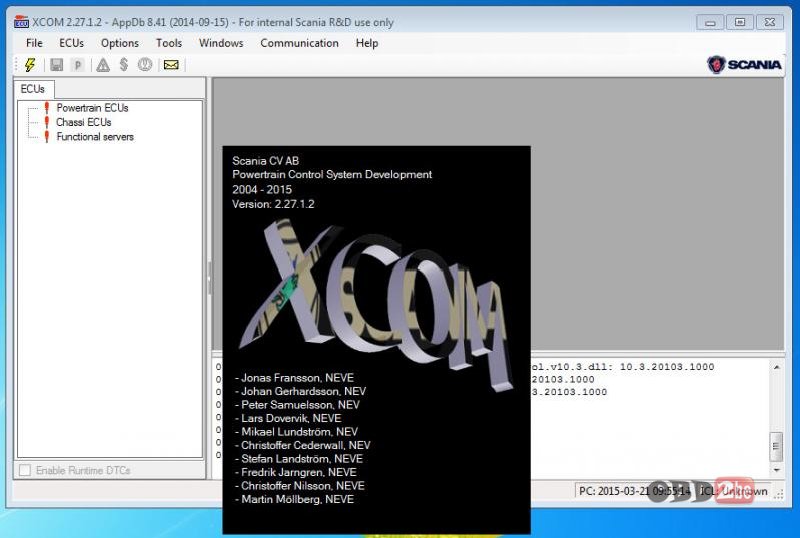Click the envelope message icon
Screen dimensions: 800x538
tap(171, 65)
